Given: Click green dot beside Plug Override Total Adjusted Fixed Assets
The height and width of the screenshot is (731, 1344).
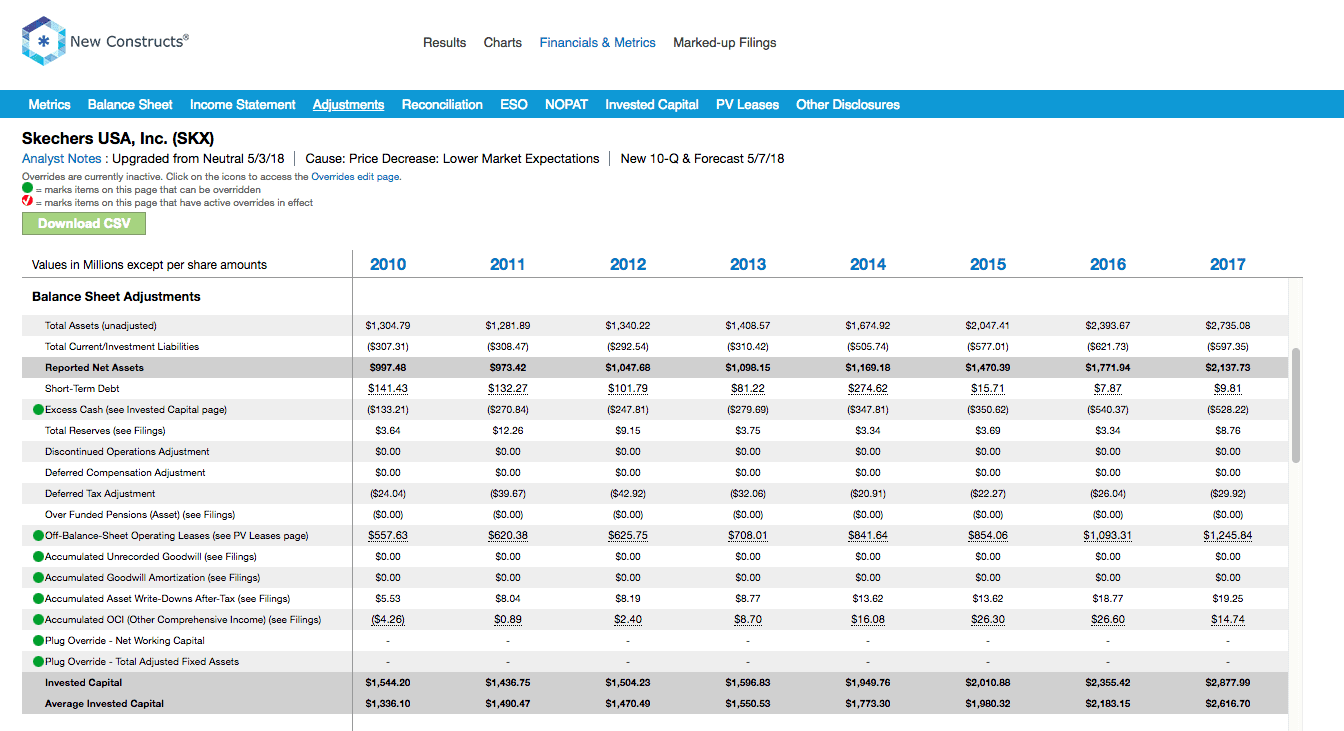Looking at the screenshot, I should pyautogui.click(x=38, y=661).
